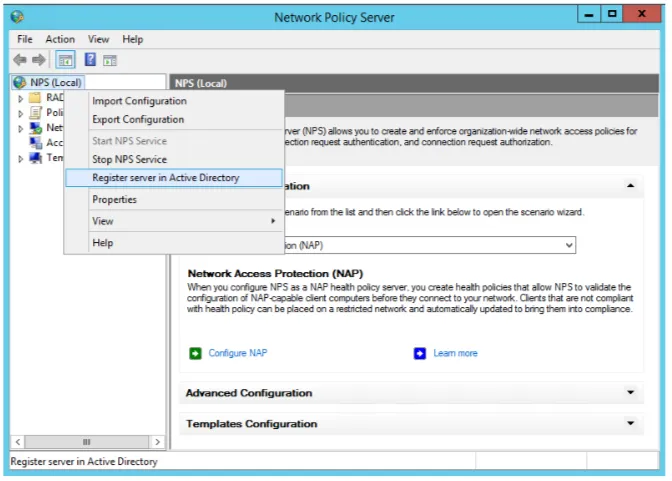Image resolution: width=672 pixels, height=481 pixels.
Task: Click the Accounting icon in tree
Action: 36,143
